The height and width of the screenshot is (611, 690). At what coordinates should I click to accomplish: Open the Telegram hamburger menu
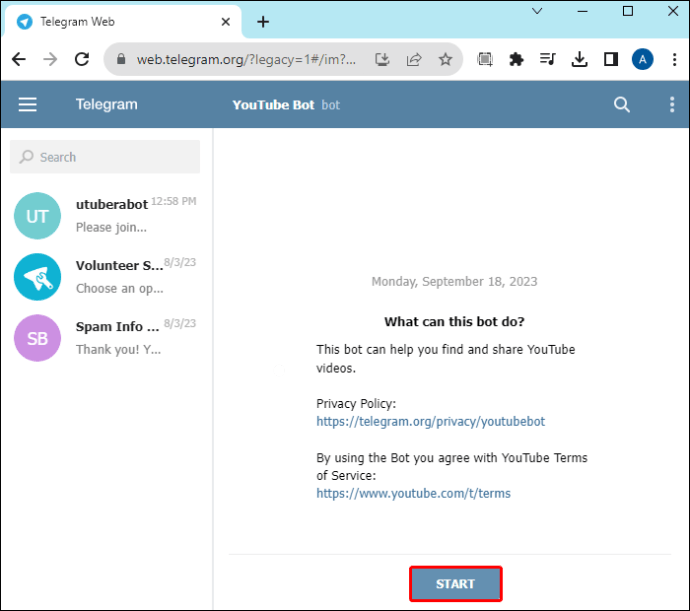tap(27, 105)
